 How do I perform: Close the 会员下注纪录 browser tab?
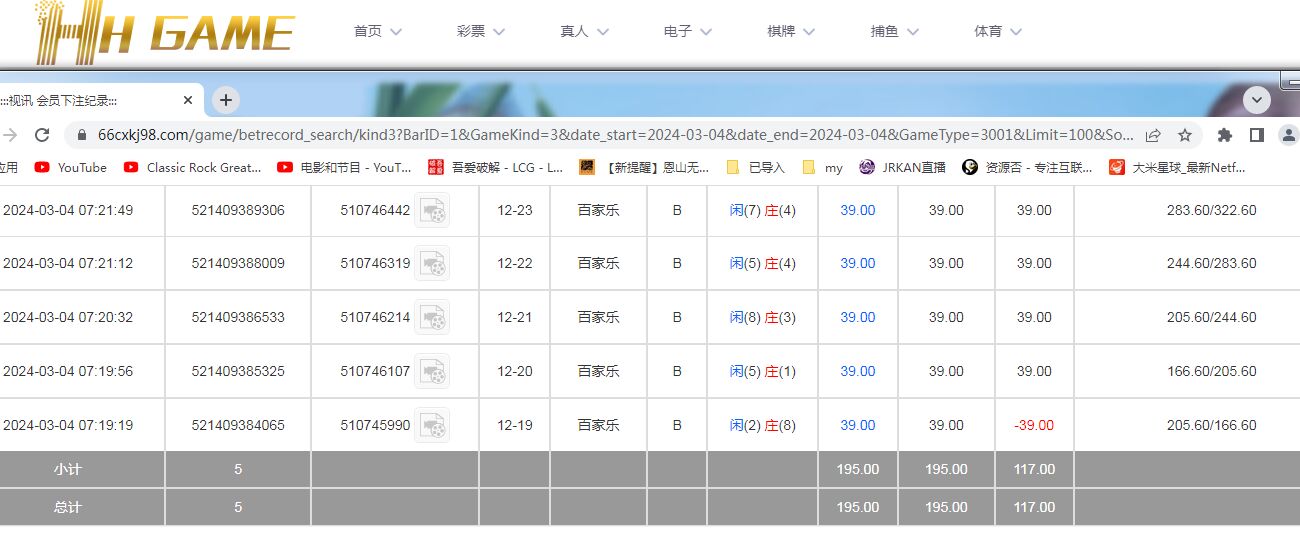(x=188, y=100)
